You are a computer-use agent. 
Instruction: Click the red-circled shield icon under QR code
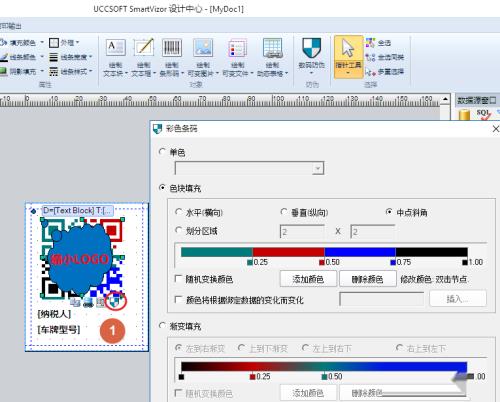pyautogui.click(x=116, y=301)
